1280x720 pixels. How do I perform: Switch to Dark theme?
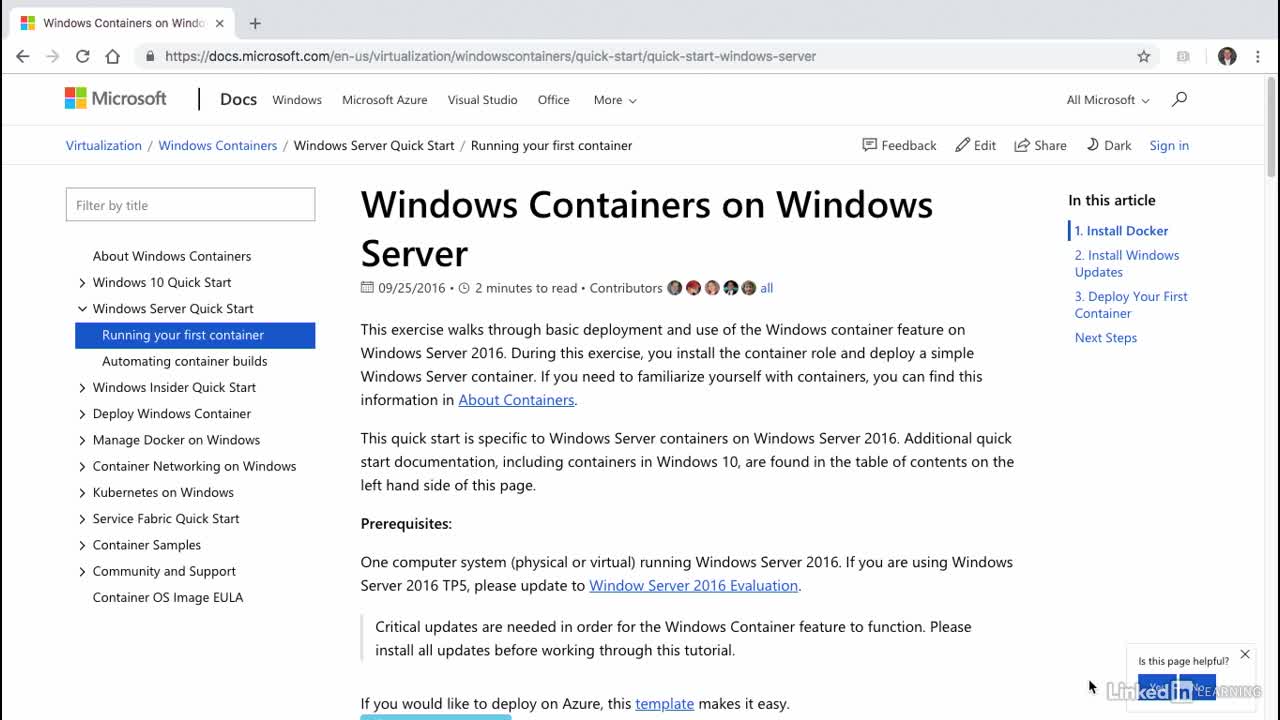click(1109, 145)
